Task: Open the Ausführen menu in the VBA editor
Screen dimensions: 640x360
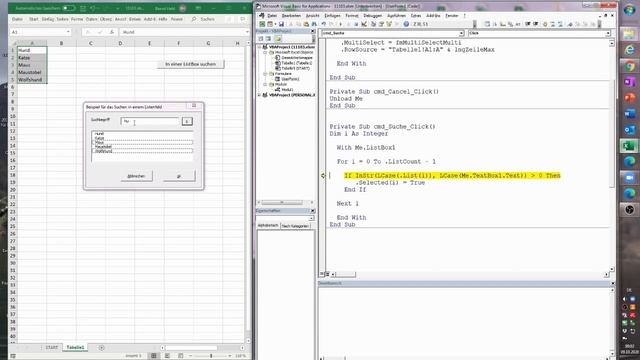Action: click(x=396, y=16)
